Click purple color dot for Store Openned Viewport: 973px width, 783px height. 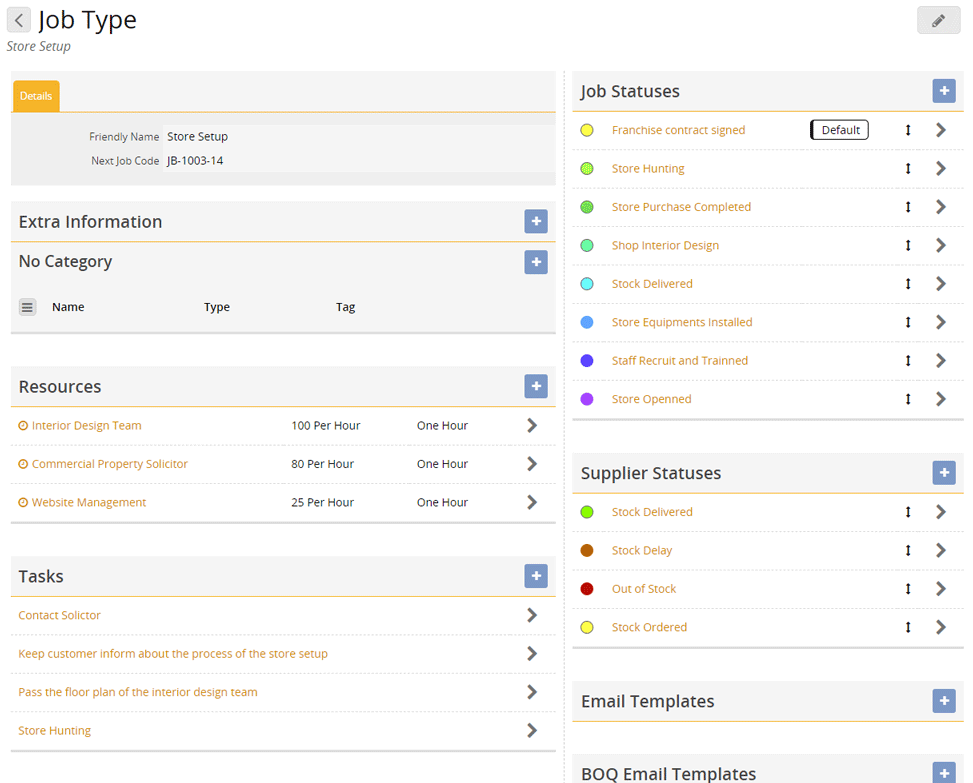tap(587, 400)
